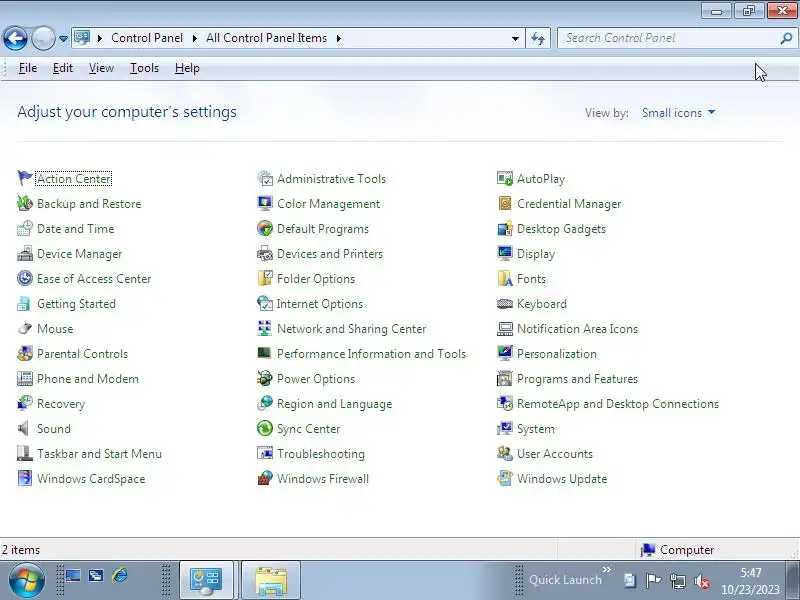This screenshot has width=800, height=600.
Task: Open the Personalization icon
Action: (505, 354)
